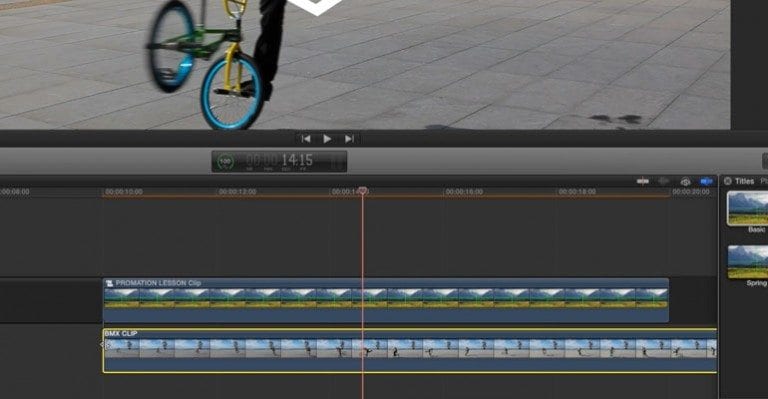
Task: Click the Titles browser icon
Action: [727, 181]
